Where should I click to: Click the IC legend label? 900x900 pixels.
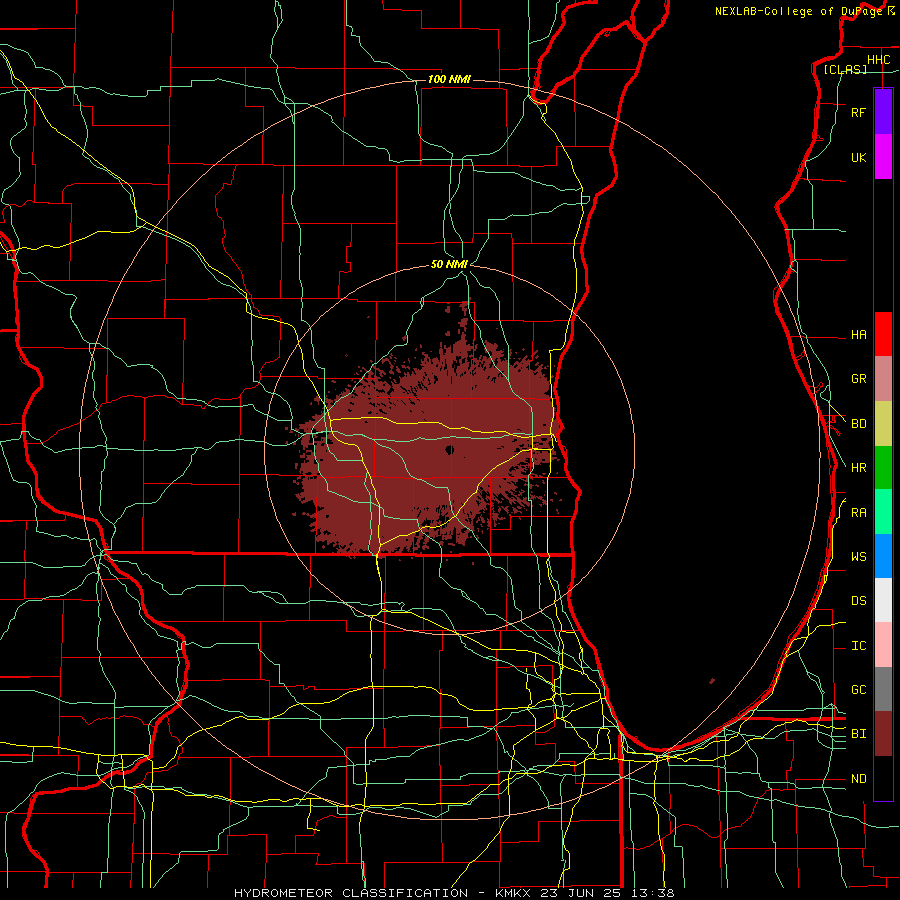[x=858, y=646]
